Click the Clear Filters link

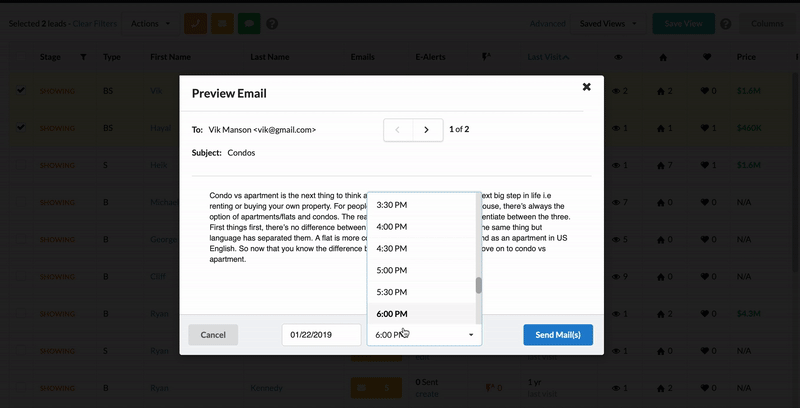tap(97, 23)
